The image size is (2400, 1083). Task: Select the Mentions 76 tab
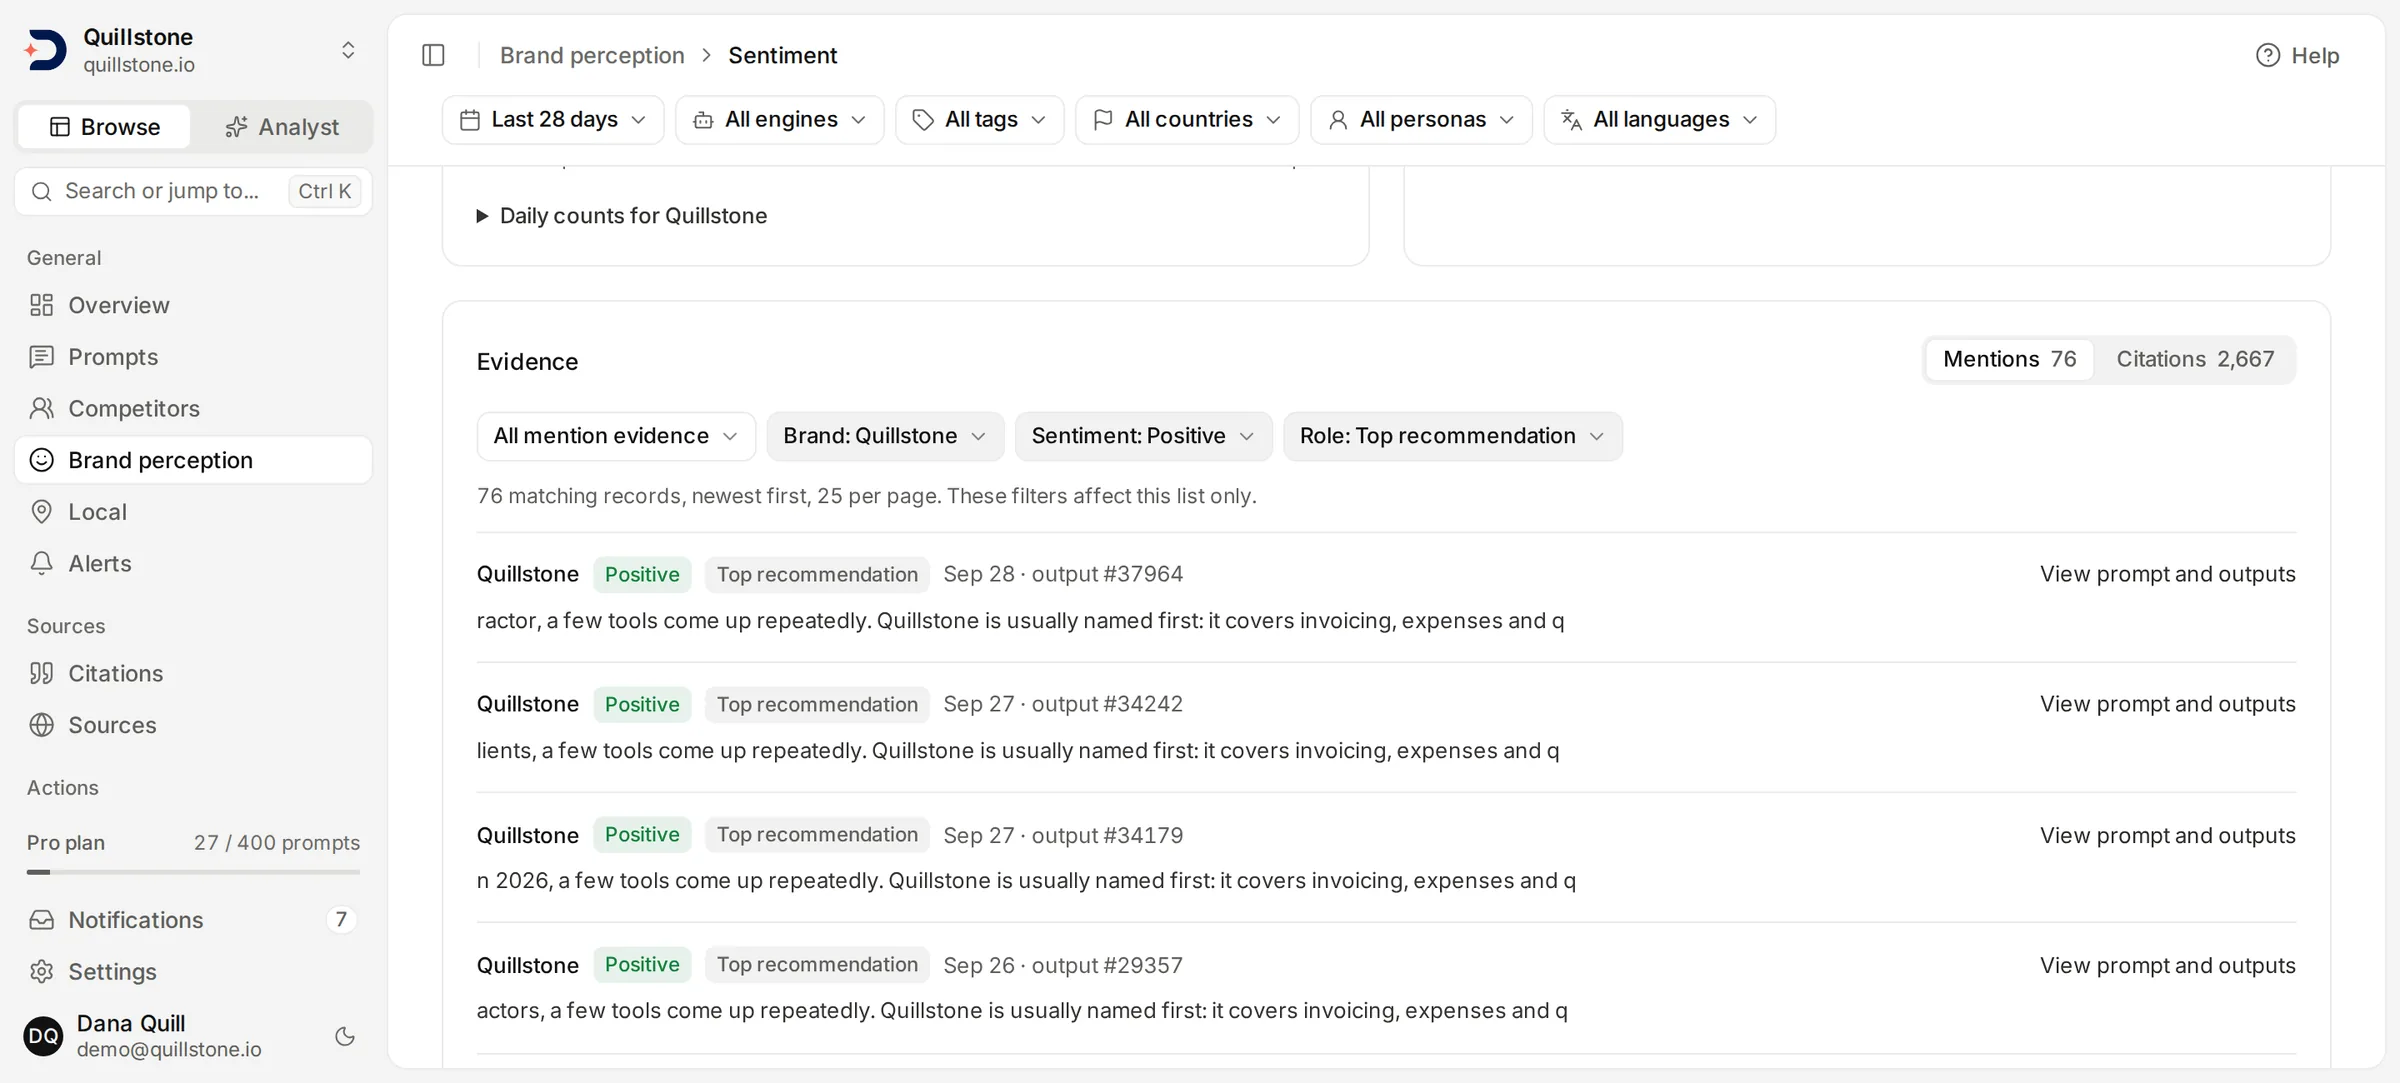(2009, 359)
